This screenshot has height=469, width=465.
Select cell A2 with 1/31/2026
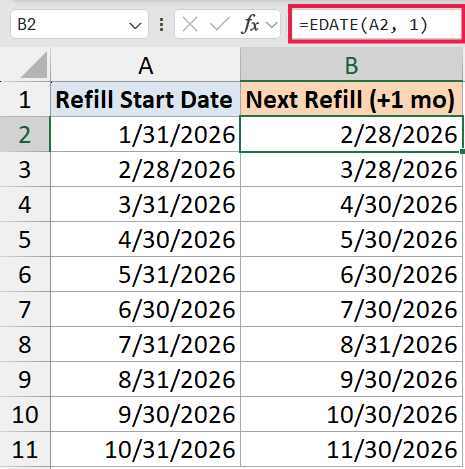tap(145, 134)
